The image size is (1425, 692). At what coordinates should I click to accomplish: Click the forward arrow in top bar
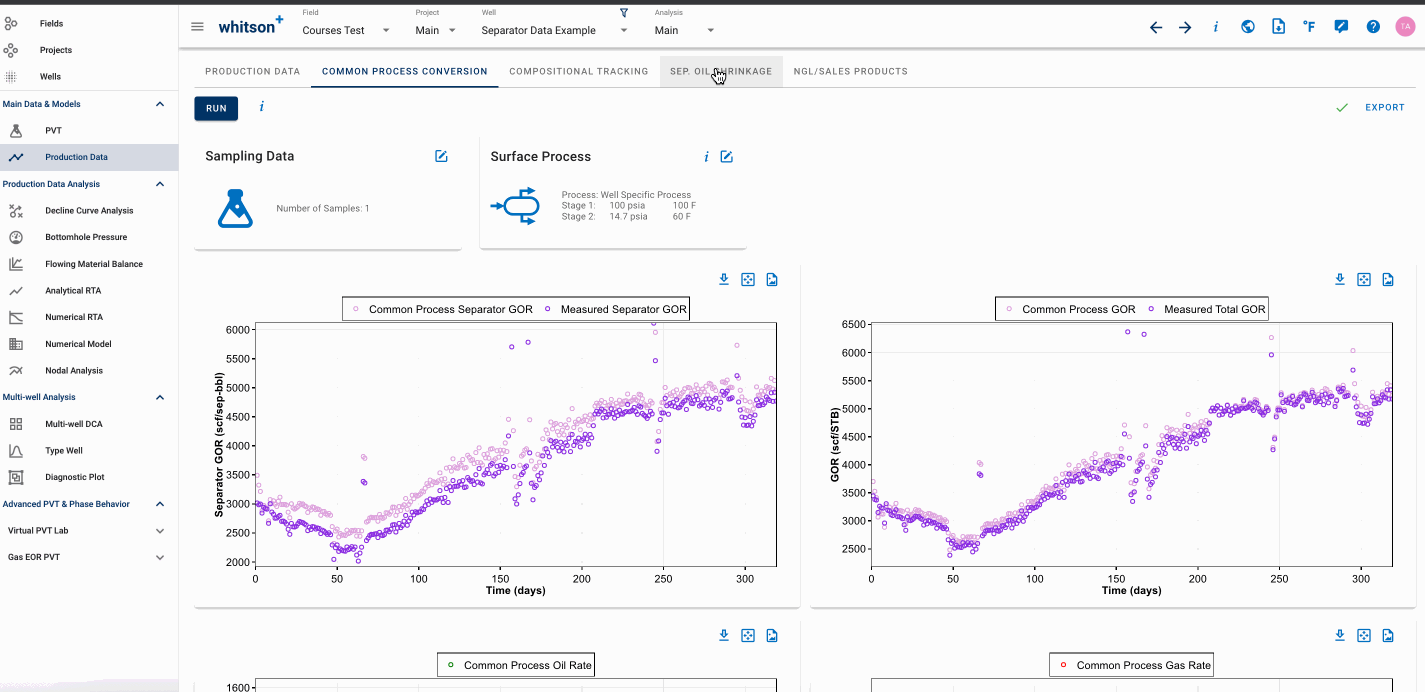click(1185, 27)
